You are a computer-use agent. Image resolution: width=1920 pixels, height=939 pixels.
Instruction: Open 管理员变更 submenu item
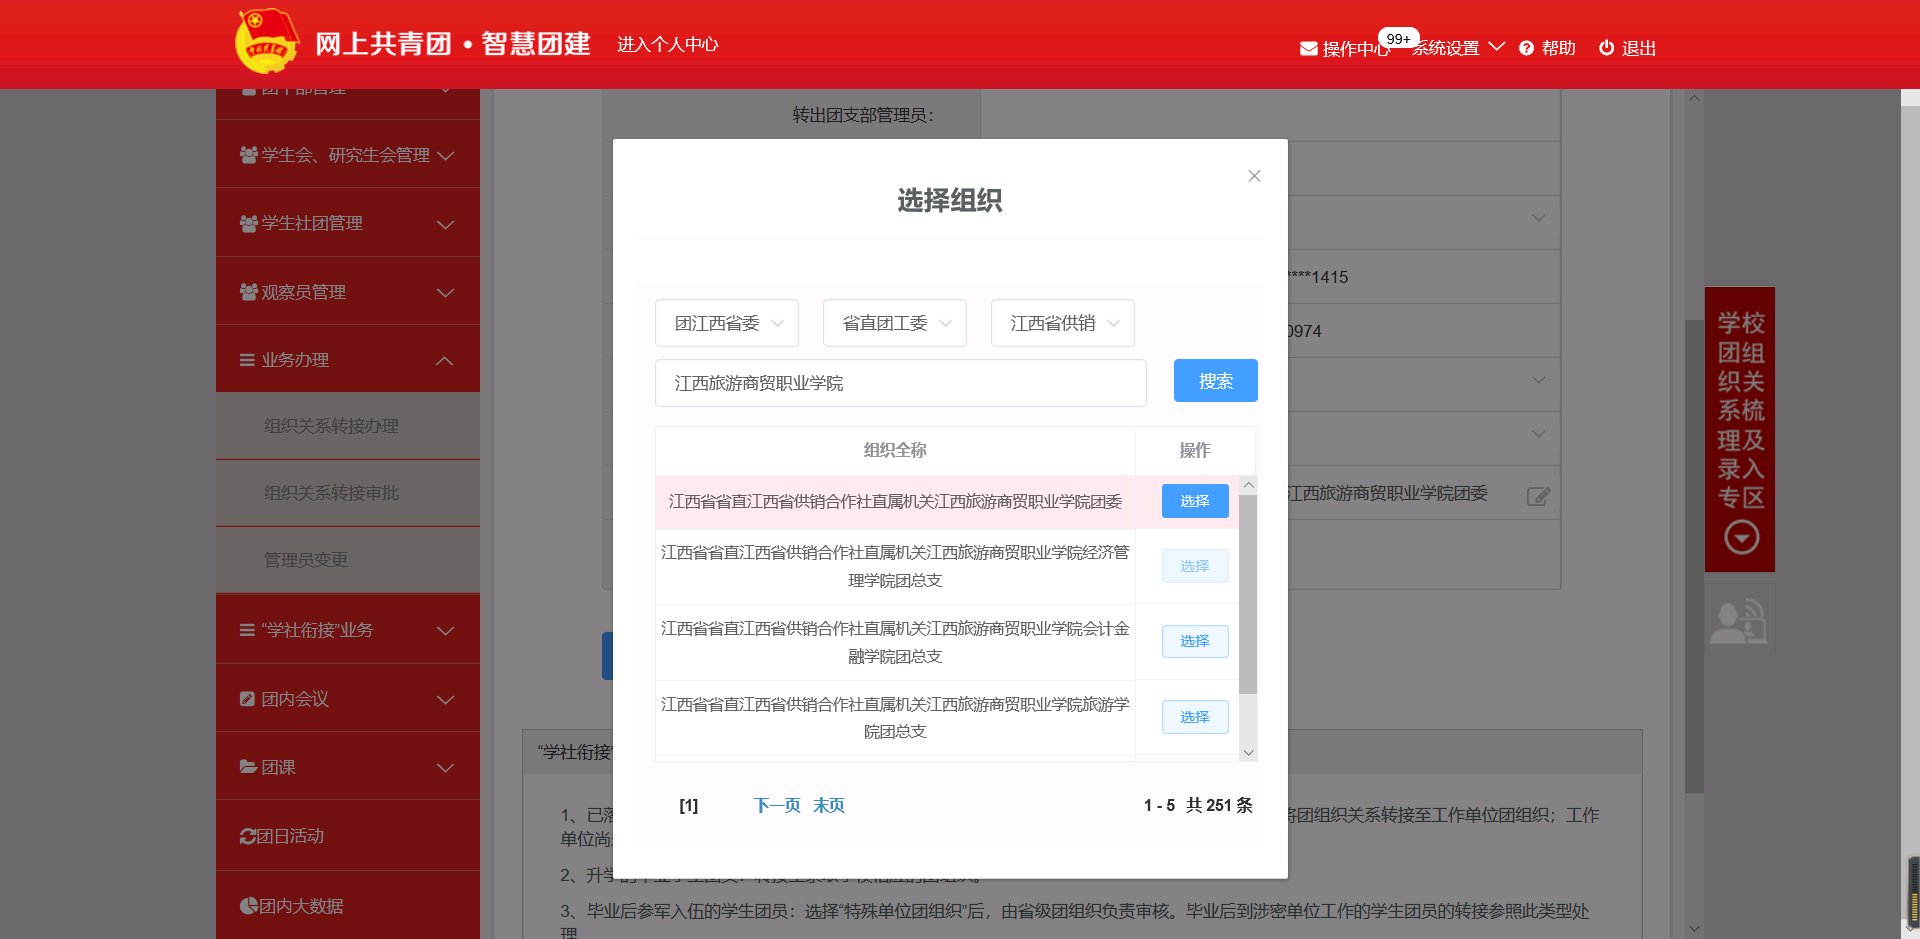click(348, 560)
